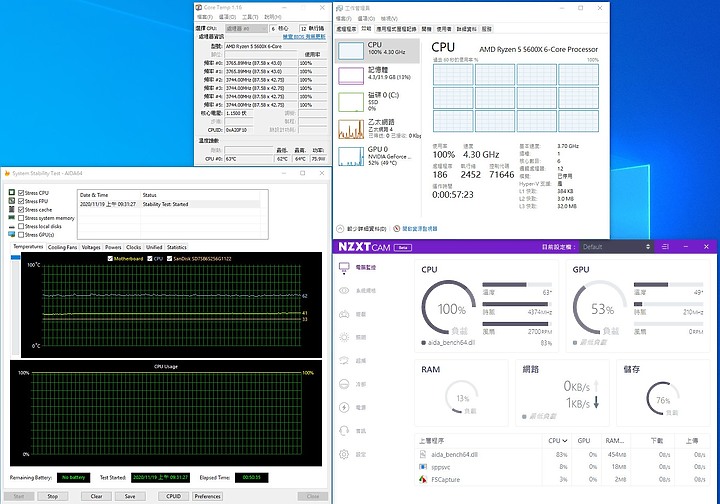Click BIOS update check link in Core Temp

[x=304, y=37]
